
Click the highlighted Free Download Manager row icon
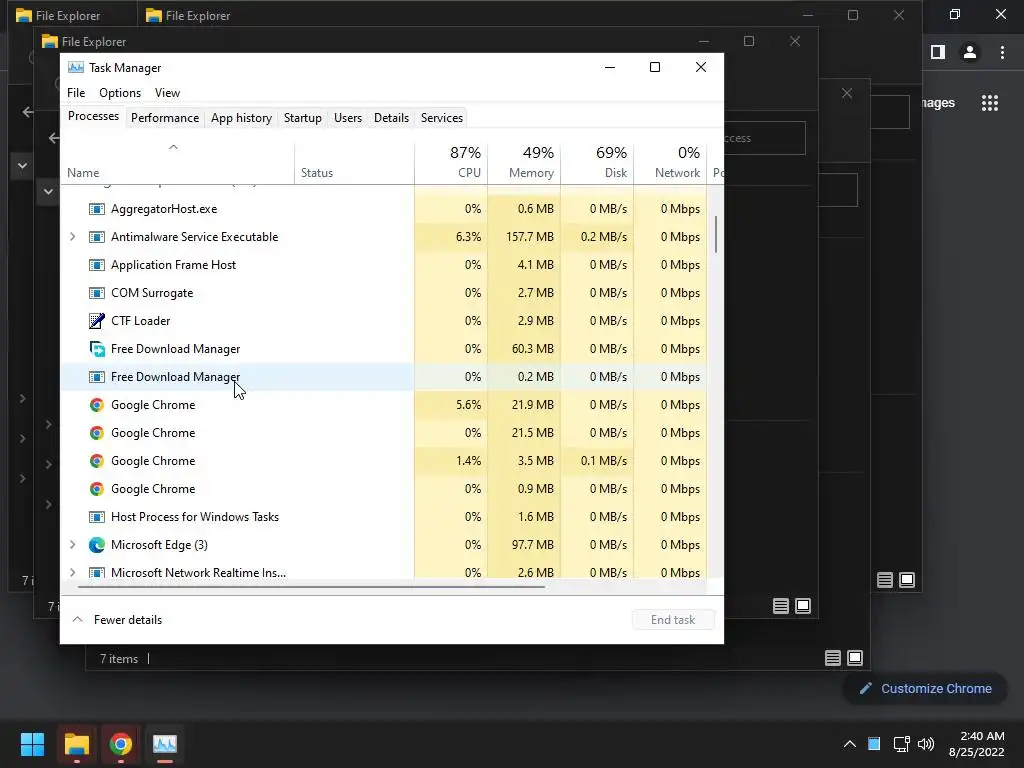tap(97, 377)
